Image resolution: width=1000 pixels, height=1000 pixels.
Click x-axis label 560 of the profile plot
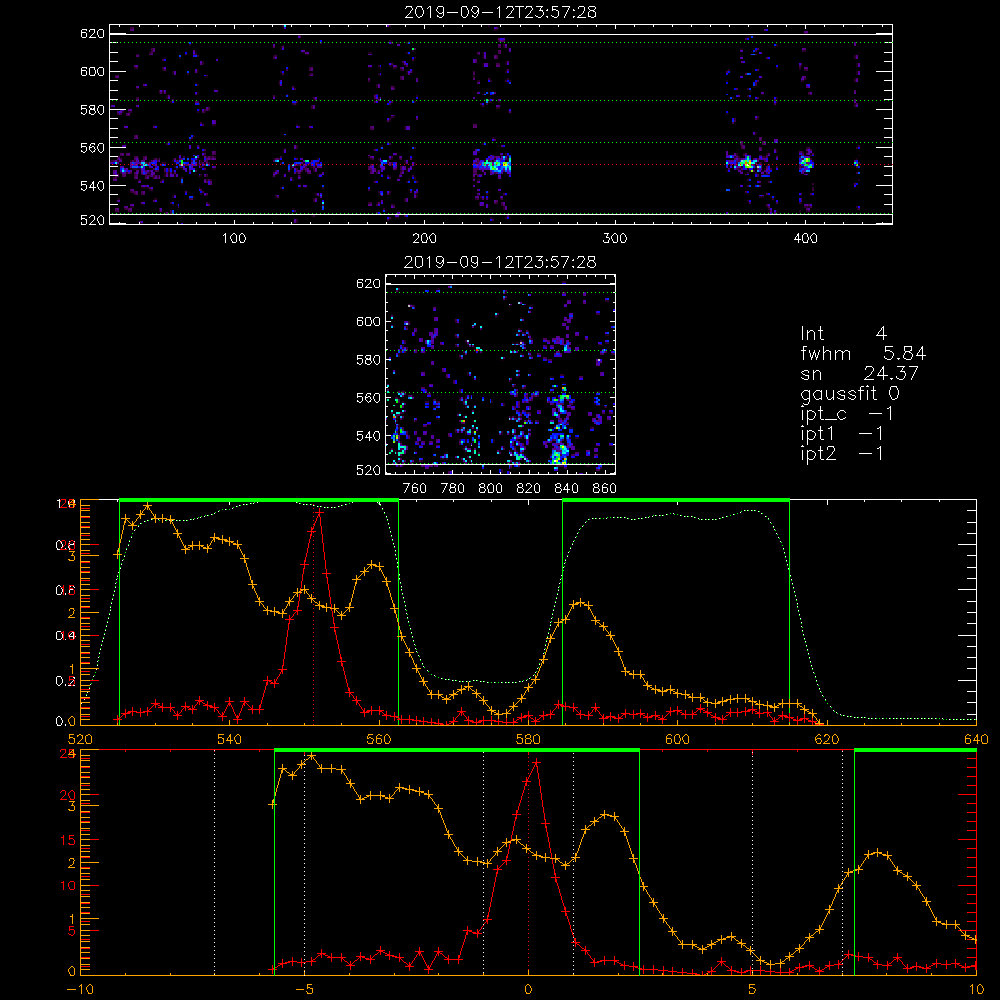(x=379, y=740)
